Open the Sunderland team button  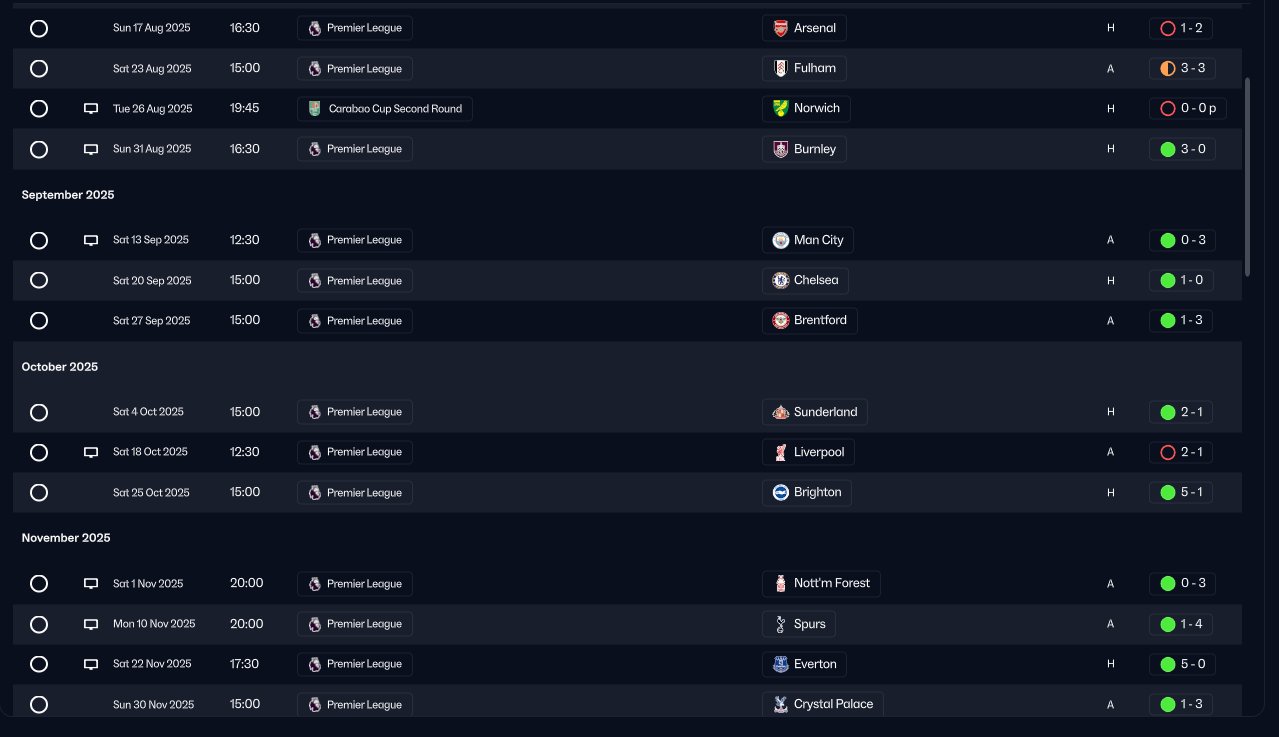(814, 412)
